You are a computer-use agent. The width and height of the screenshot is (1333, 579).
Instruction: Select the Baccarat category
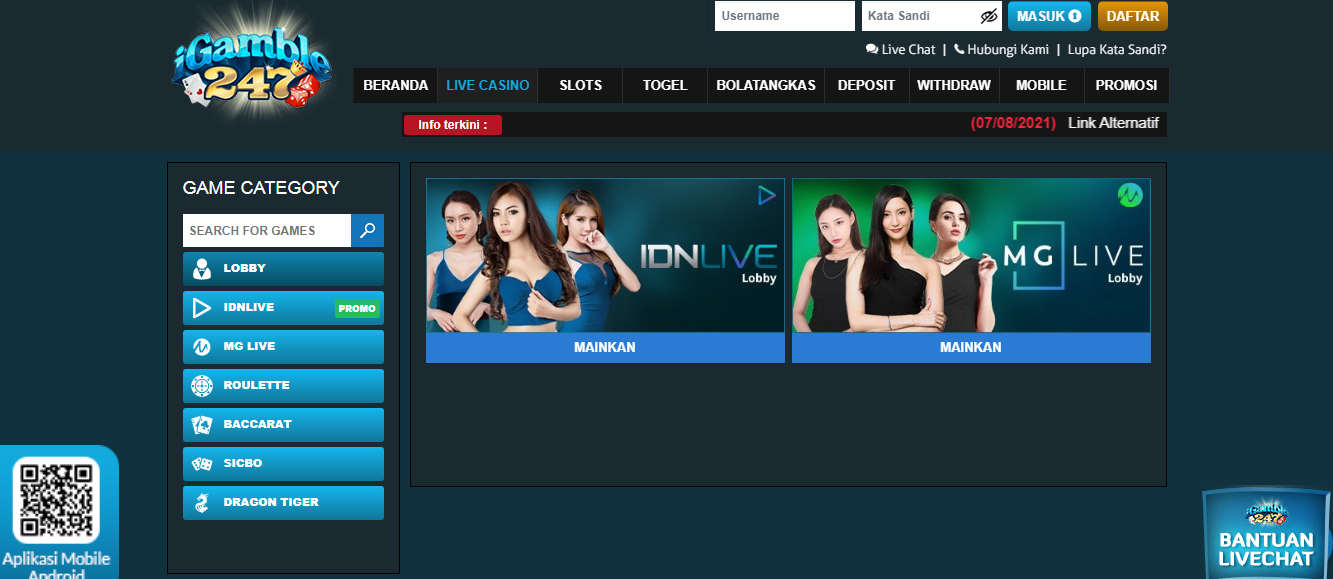tap(283, 425)
